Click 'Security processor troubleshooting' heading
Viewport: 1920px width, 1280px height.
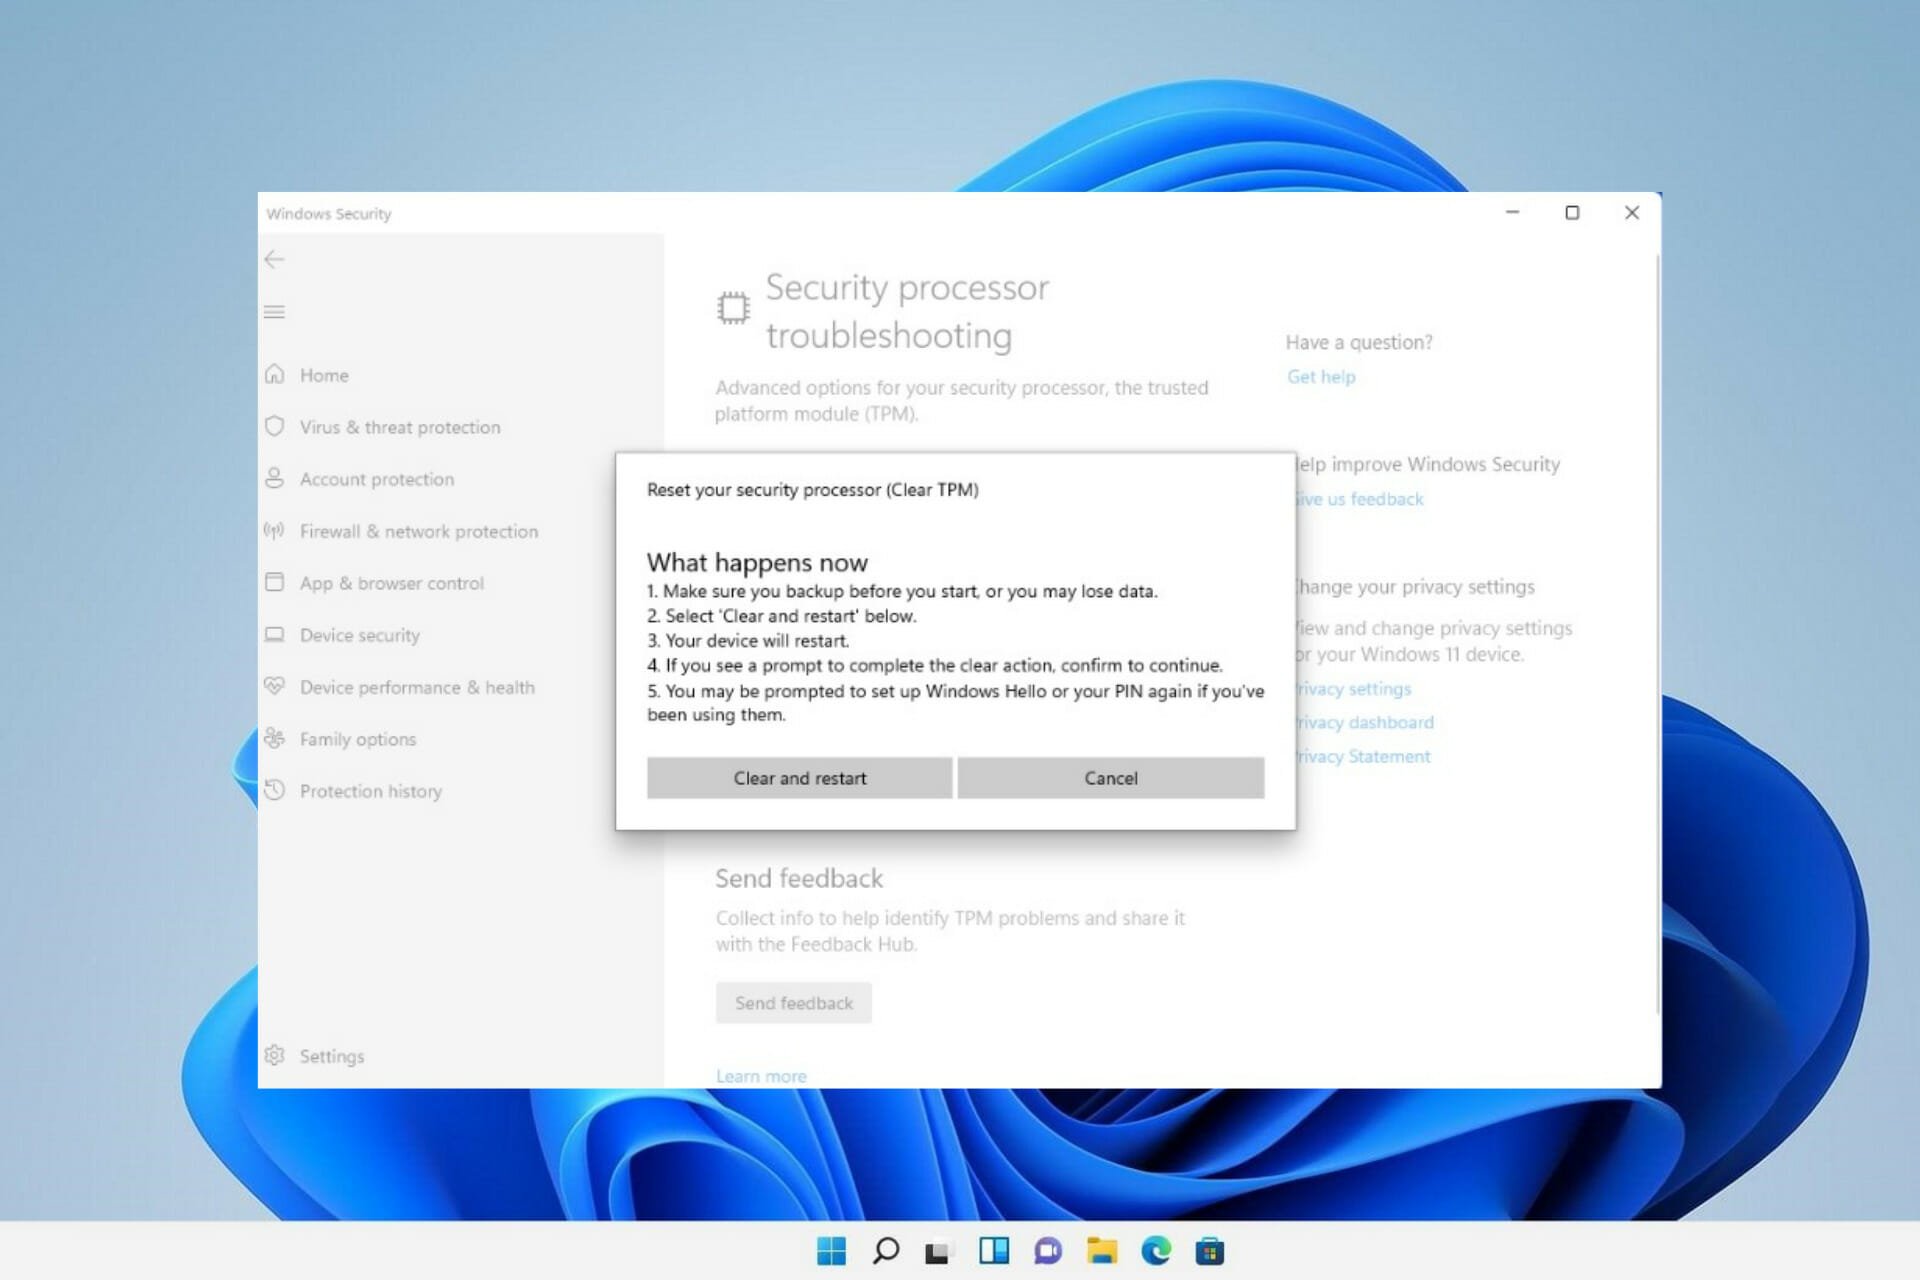point(907,311)
